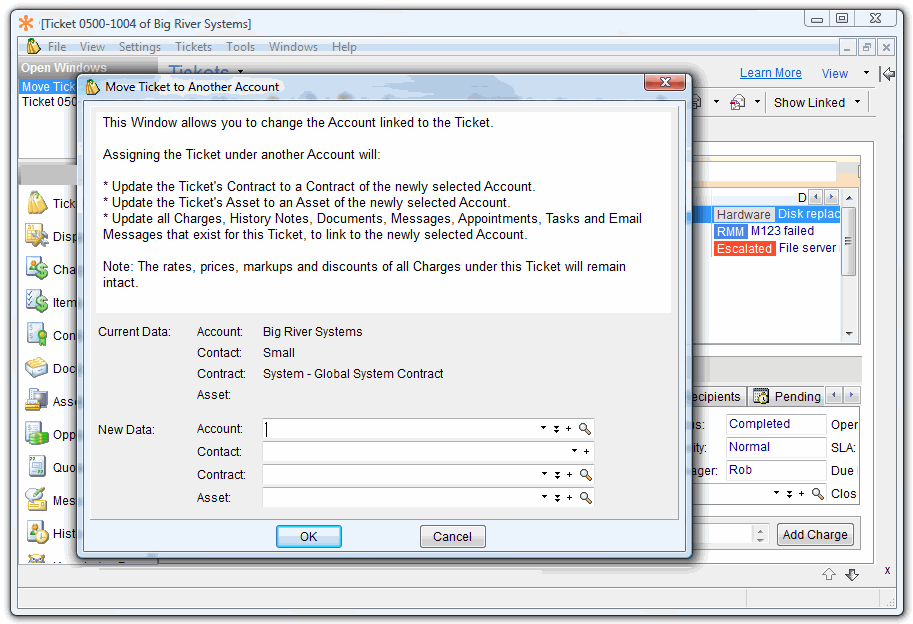Click the email envelope toolbar icon
913x624 pixels.
coord(737,102)
